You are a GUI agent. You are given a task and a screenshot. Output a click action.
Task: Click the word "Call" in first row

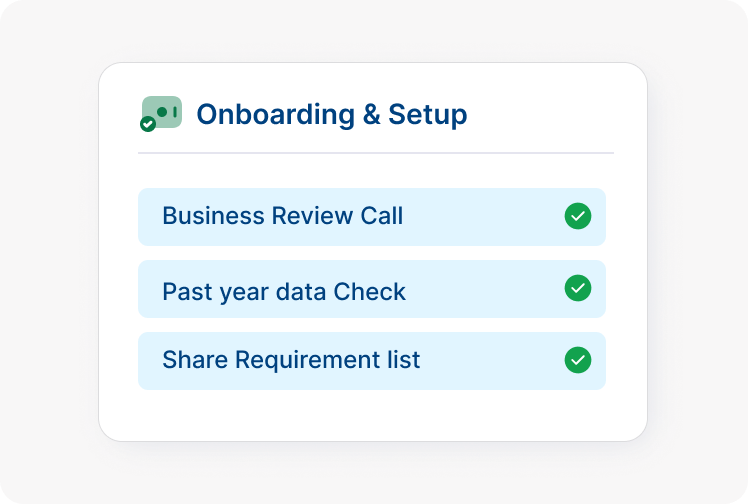(380, 216)
